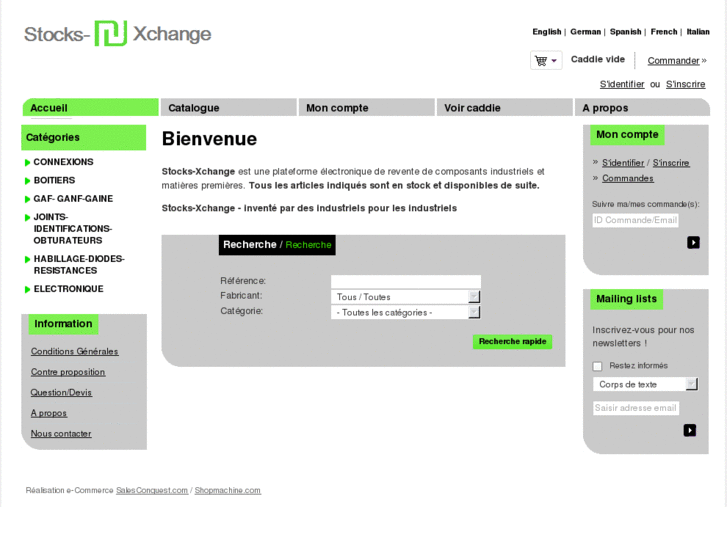The height and width of the screenshot is (545, 727).
Task: Open the ELECTRONIQUE category
Action: point(69,289)
